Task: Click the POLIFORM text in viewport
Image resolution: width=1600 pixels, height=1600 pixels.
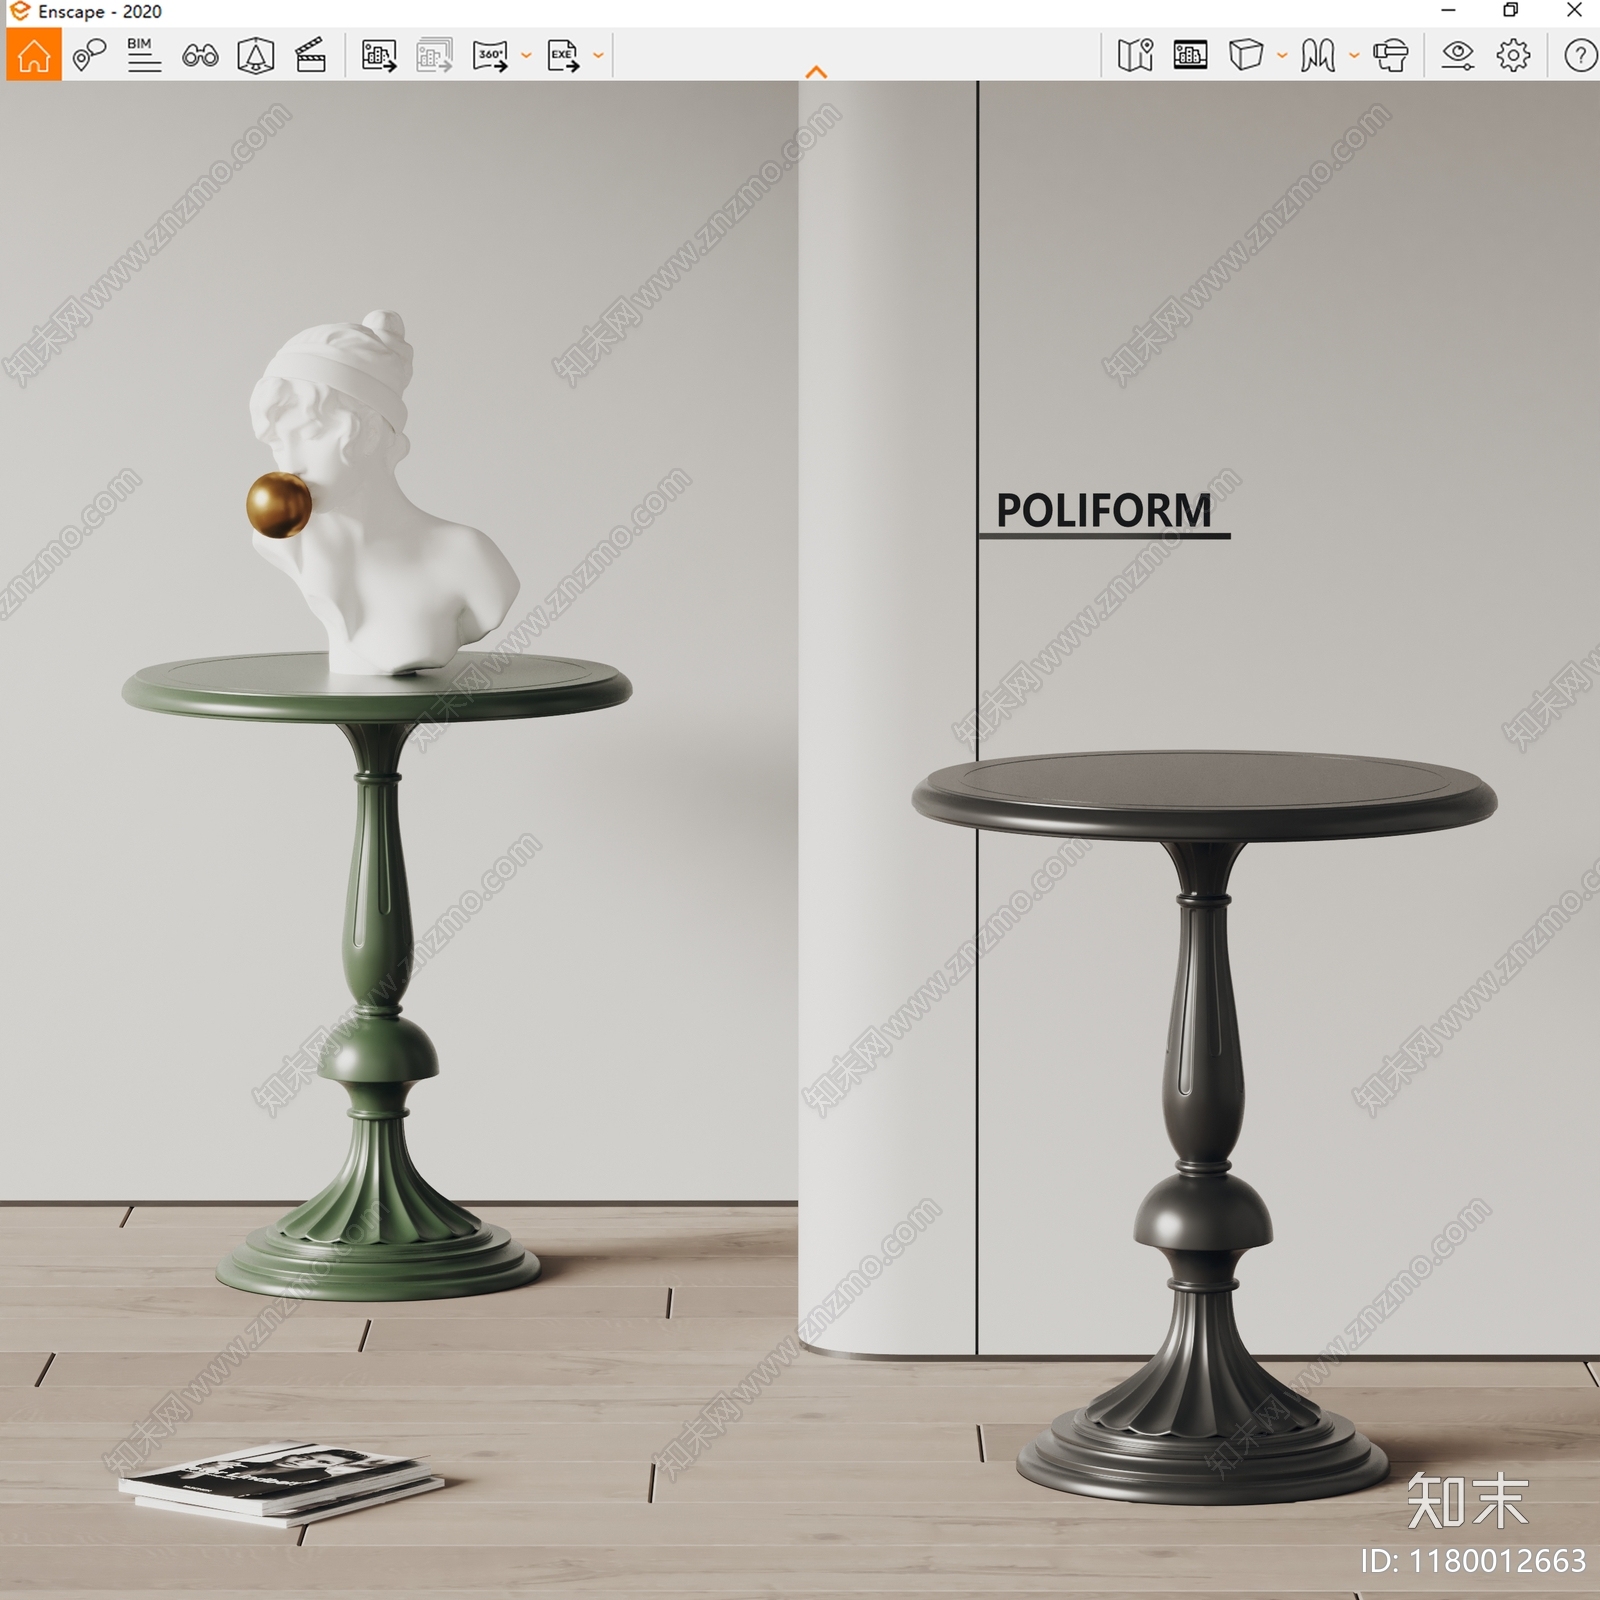Action: [1104, 510]
